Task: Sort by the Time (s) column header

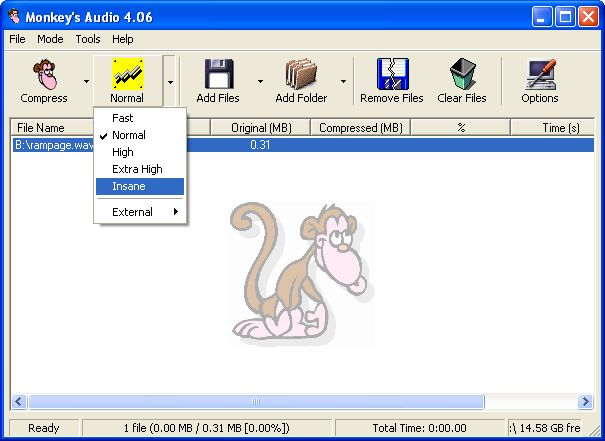Action: [x=553, y=127]
